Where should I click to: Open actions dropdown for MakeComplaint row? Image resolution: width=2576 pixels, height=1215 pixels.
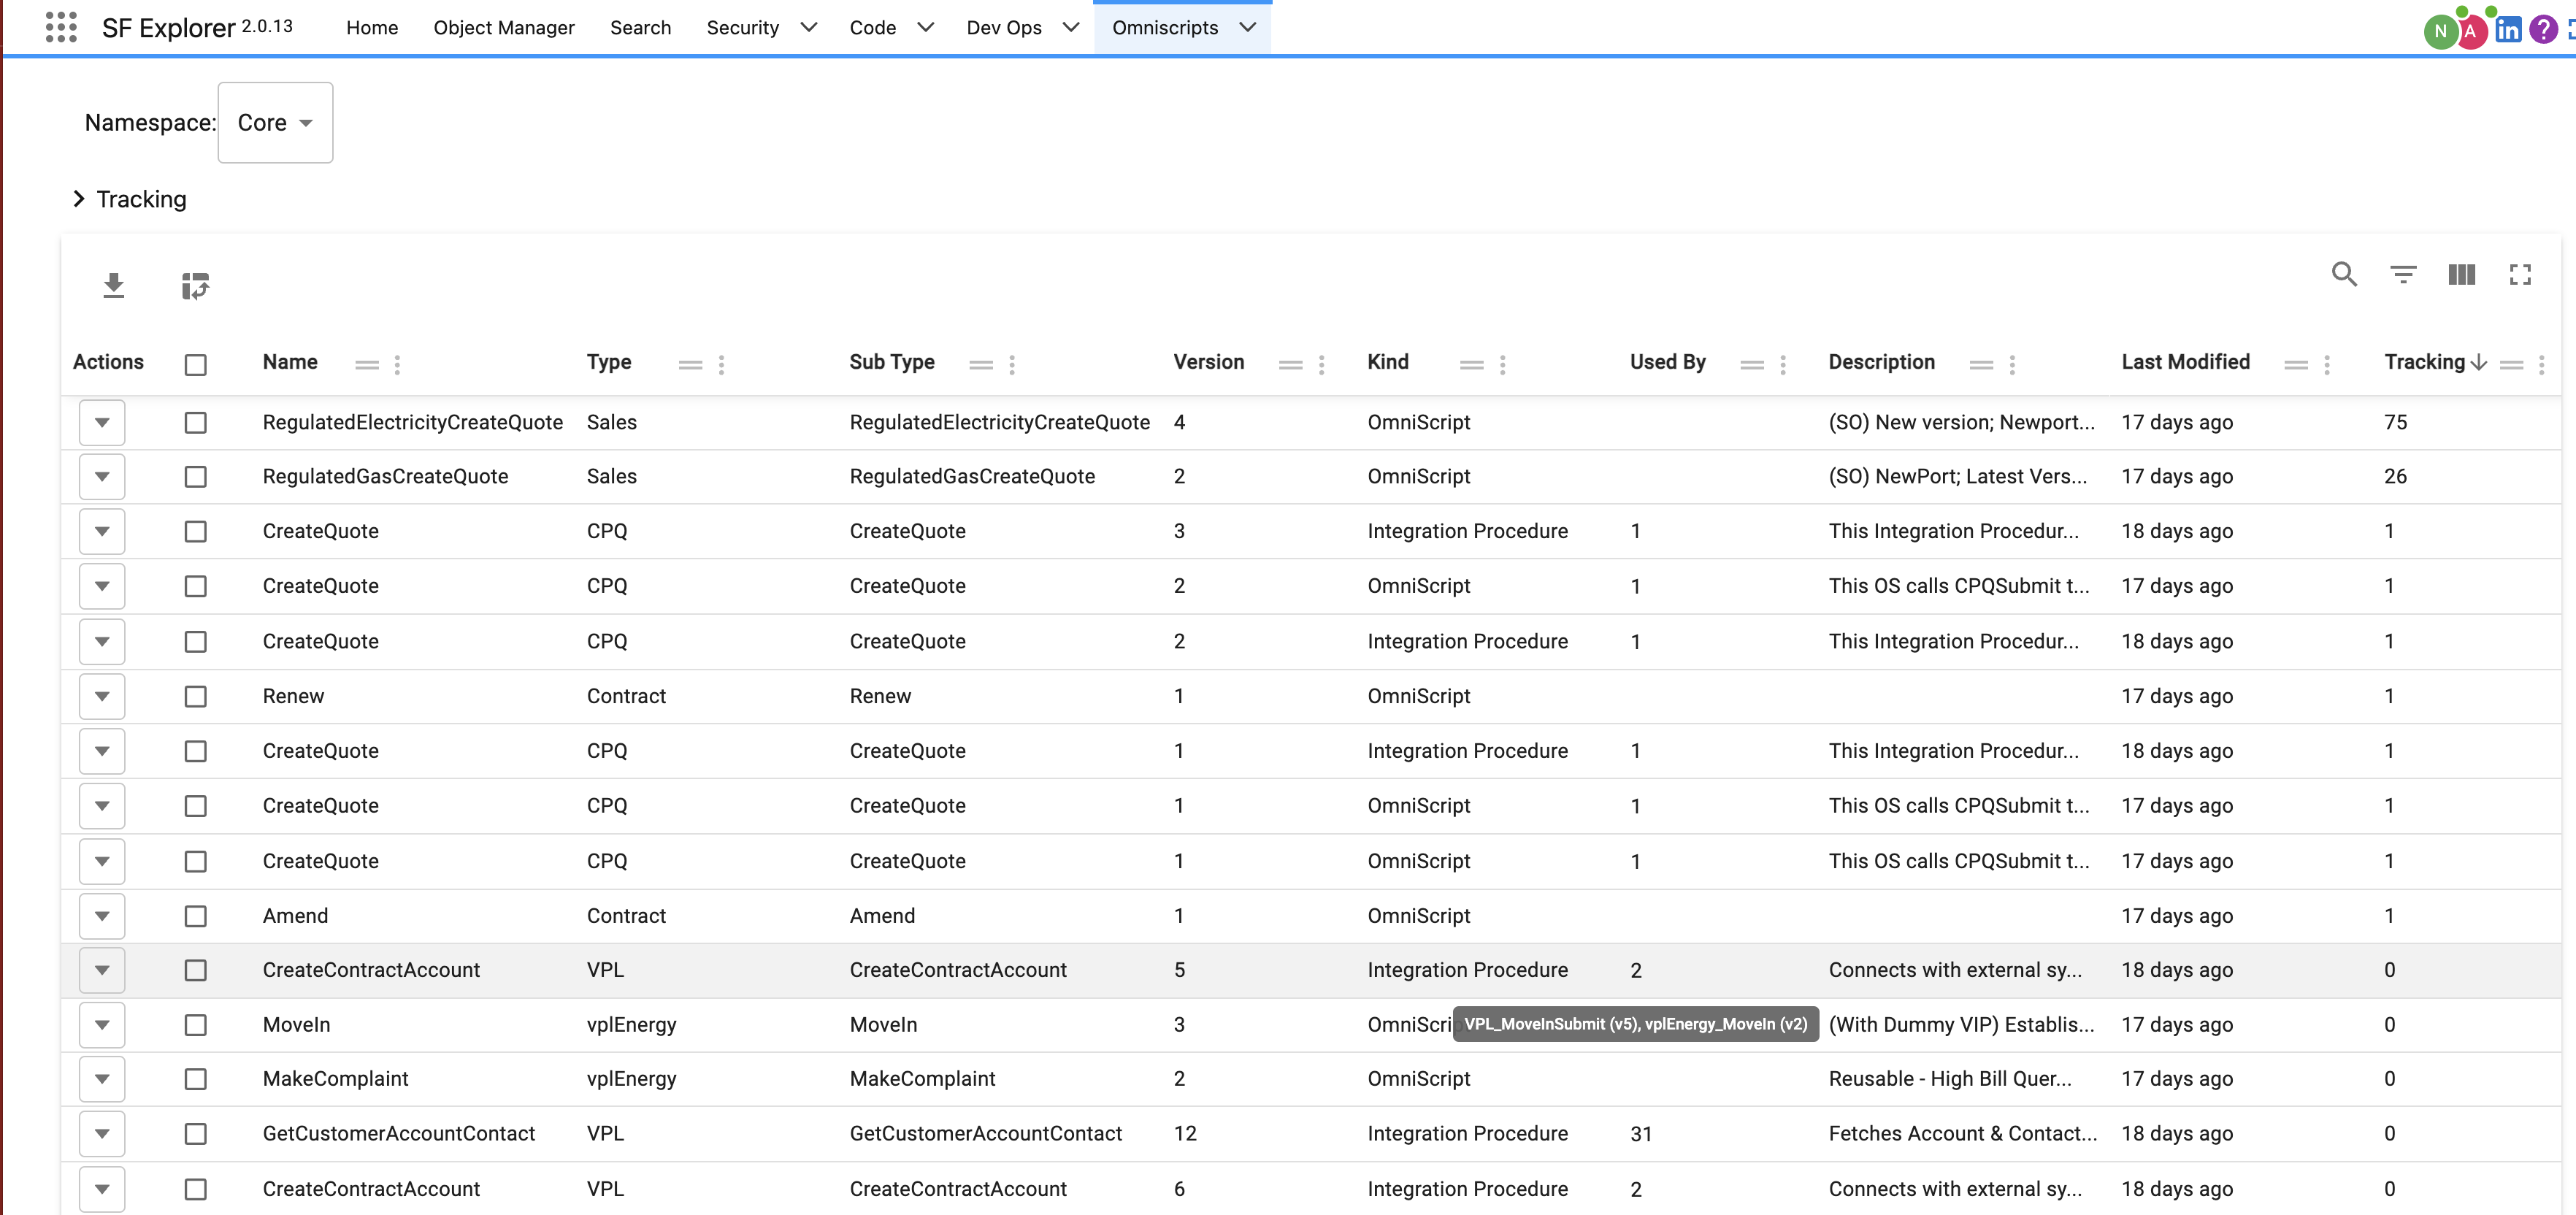102,1079
